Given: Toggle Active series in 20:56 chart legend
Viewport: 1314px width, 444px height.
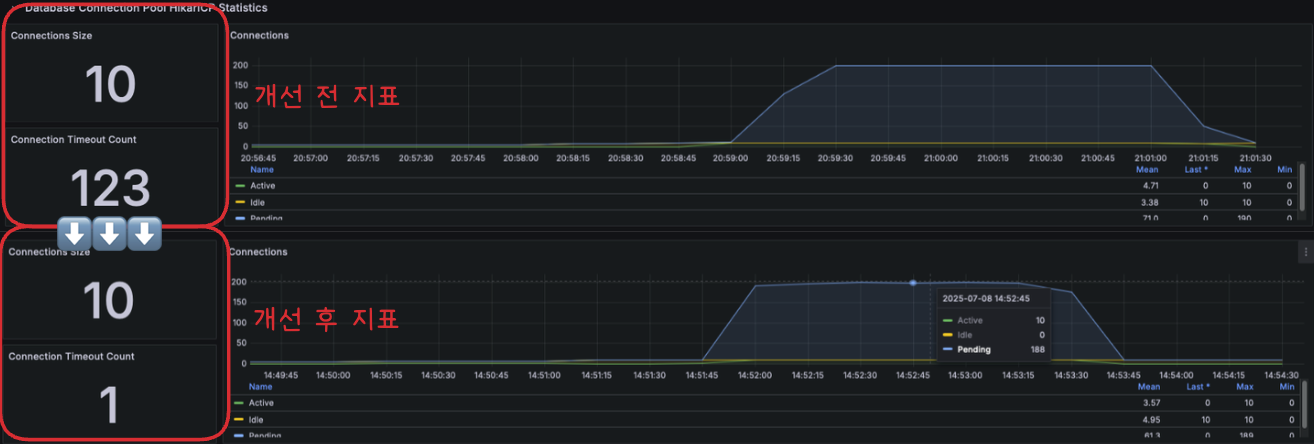Looking at the screenshot, I should [263, 186].
